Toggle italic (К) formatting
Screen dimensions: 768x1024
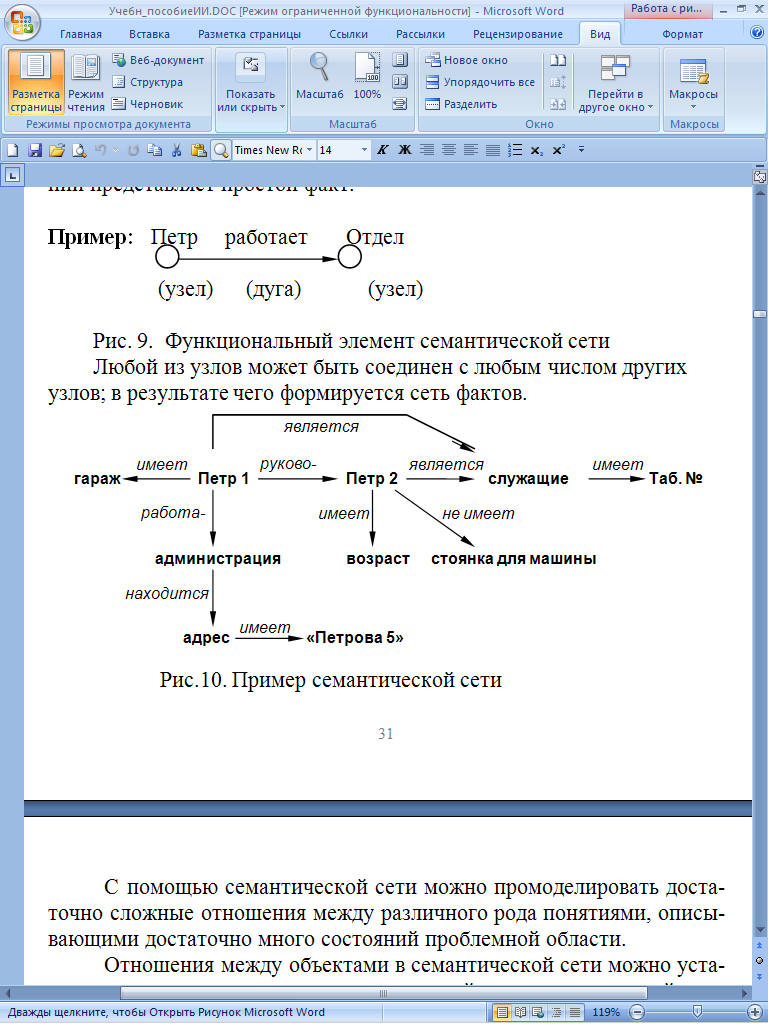tap(383, 150)
